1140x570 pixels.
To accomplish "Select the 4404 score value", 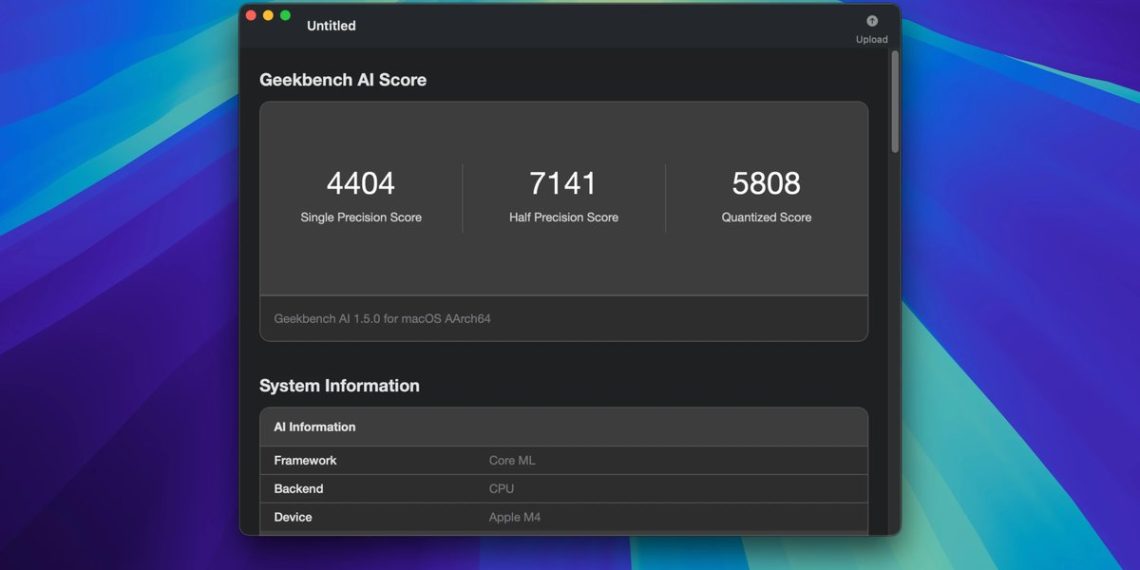I will click(360, 184).
